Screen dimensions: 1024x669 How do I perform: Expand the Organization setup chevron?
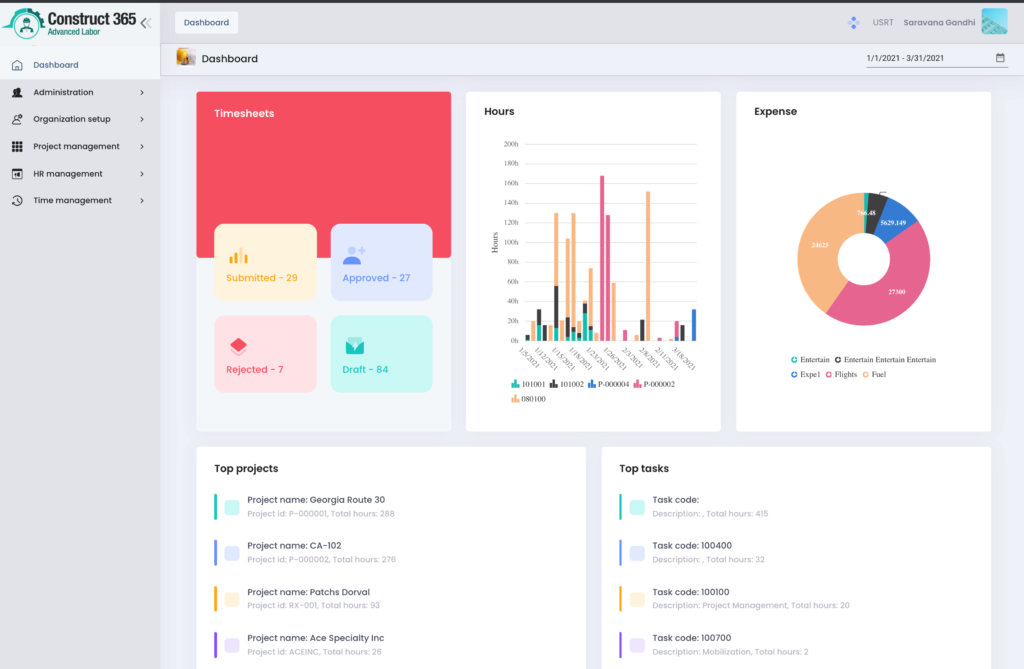[142, 120]
